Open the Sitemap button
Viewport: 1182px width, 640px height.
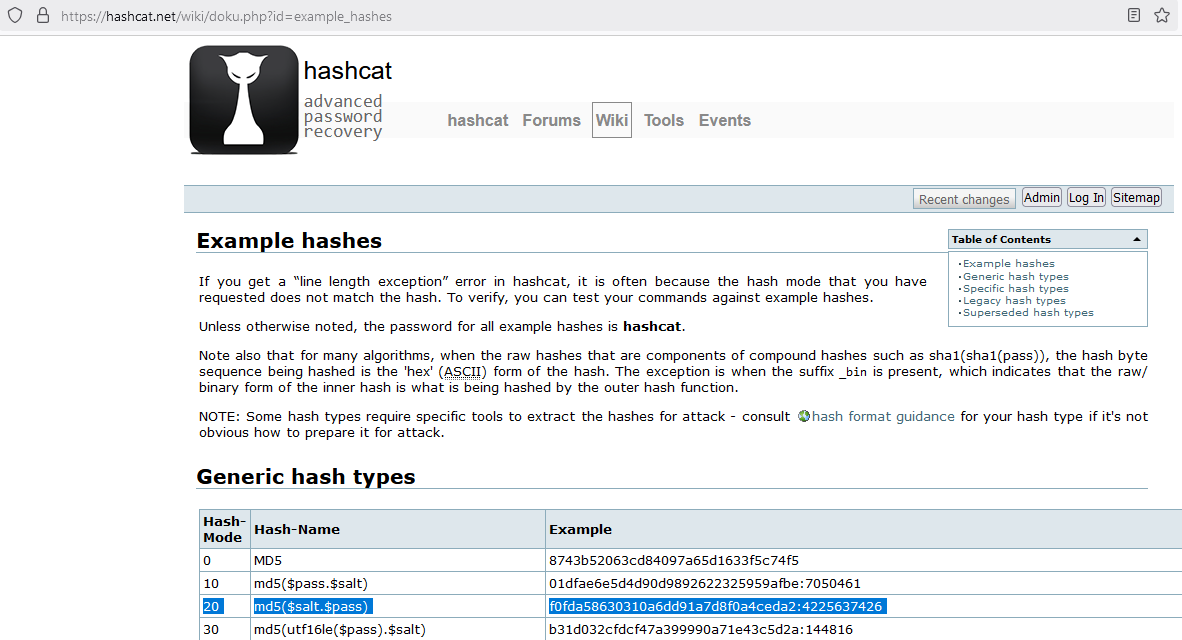1136,198
